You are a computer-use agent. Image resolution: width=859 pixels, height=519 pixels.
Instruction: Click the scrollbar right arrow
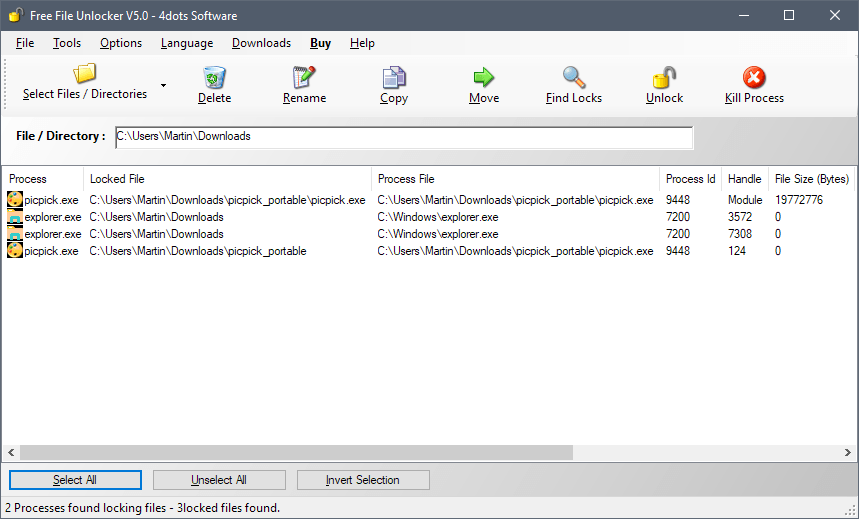pyautogui.click(x=847, y=453)
